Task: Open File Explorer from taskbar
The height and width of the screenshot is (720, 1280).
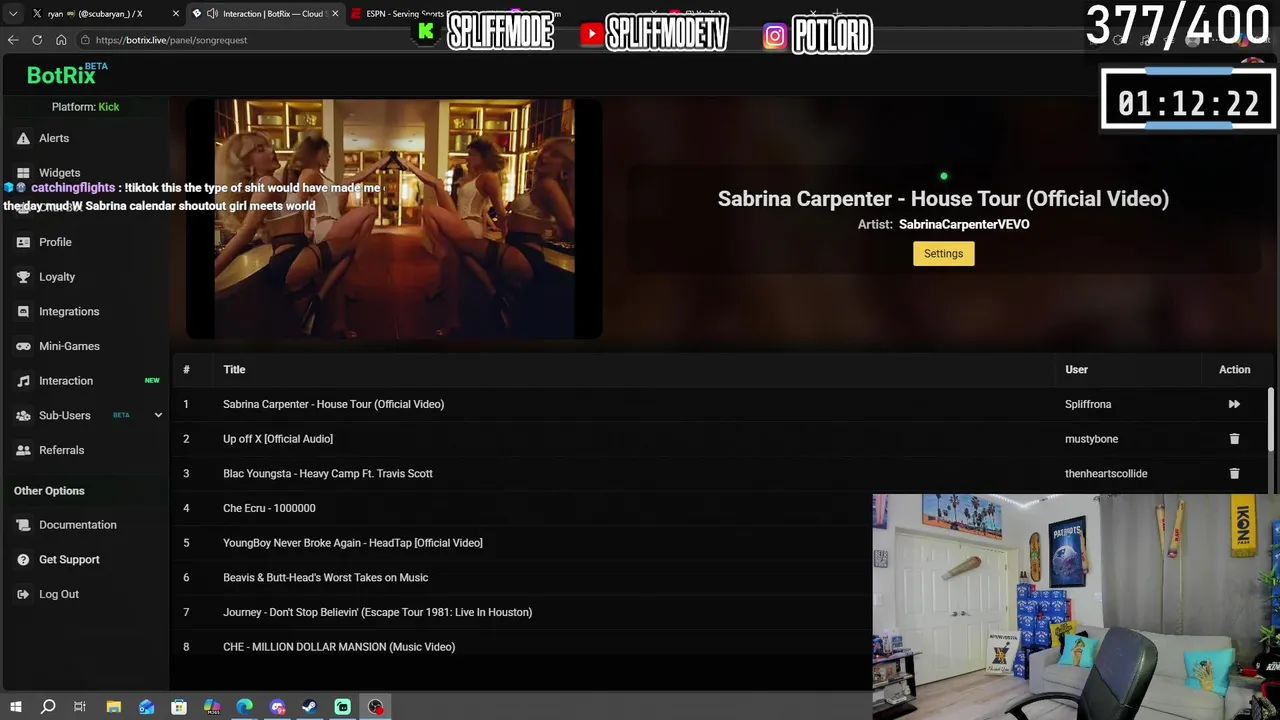Action: coord(114,707)
